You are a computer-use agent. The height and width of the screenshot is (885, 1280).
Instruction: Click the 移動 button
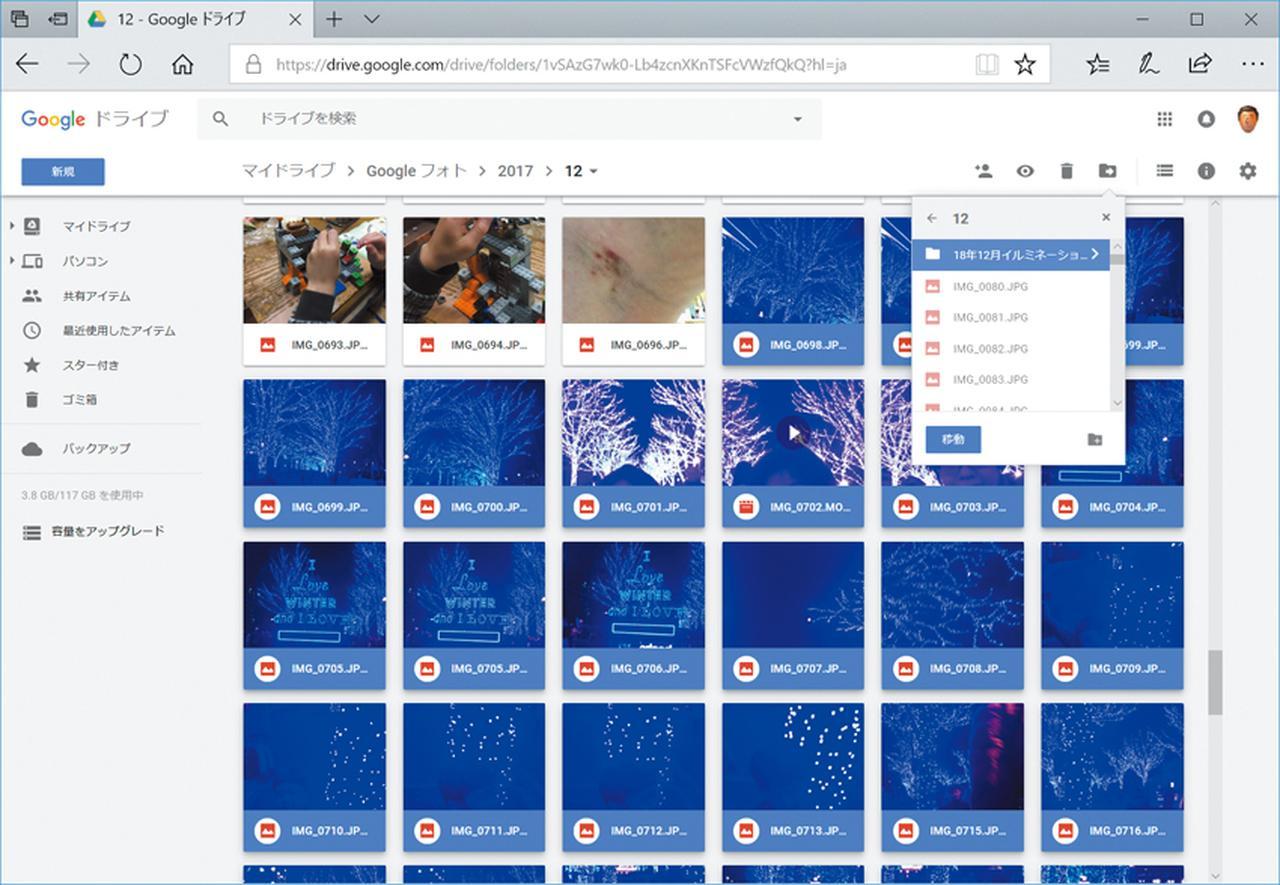click(953, 440)
